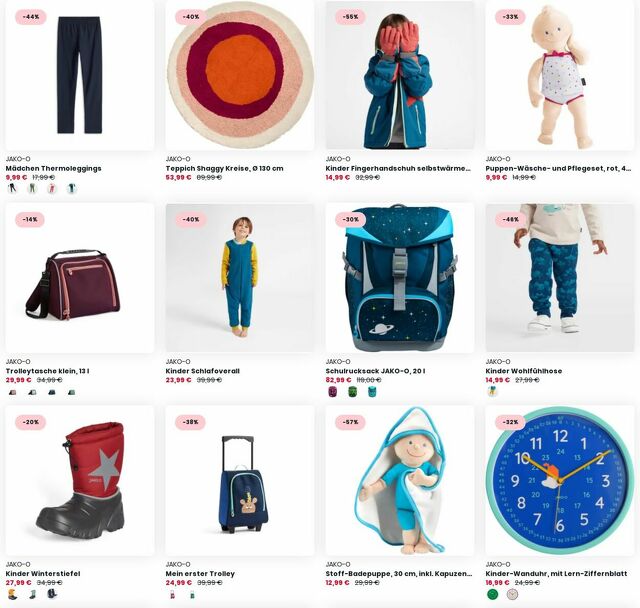Viewport: 640px width, 608px height.
Task: Select the dark blue Trolleytasche klein variant
Action: tap(52, 392)
